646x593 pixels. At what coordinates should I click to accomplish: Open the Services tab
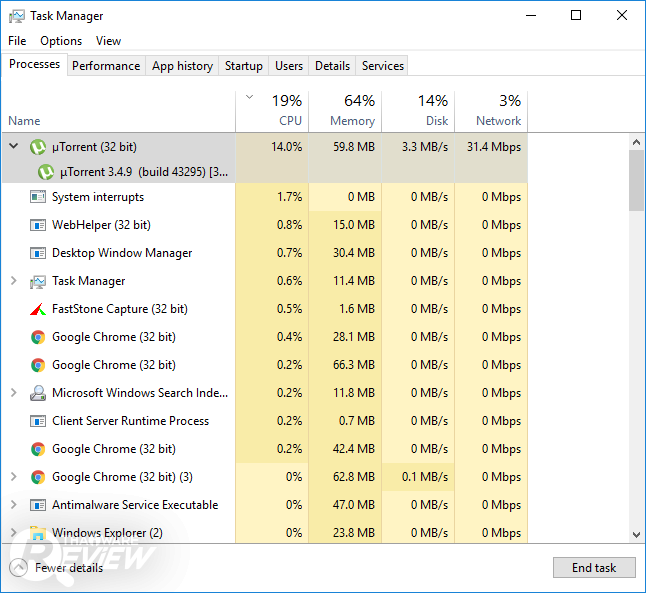click(x=383, y=66)
